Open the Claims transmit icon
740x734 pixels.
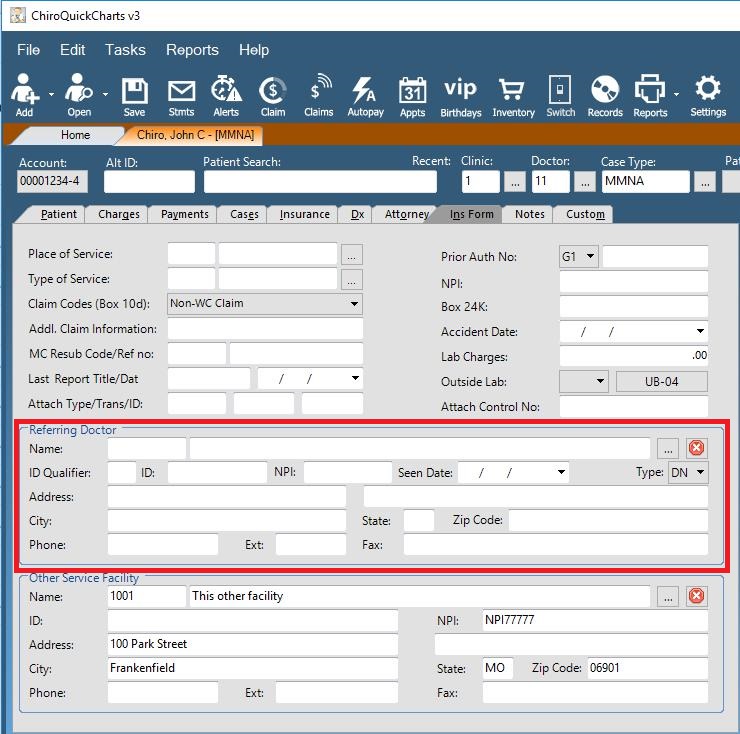coord(319,96)
